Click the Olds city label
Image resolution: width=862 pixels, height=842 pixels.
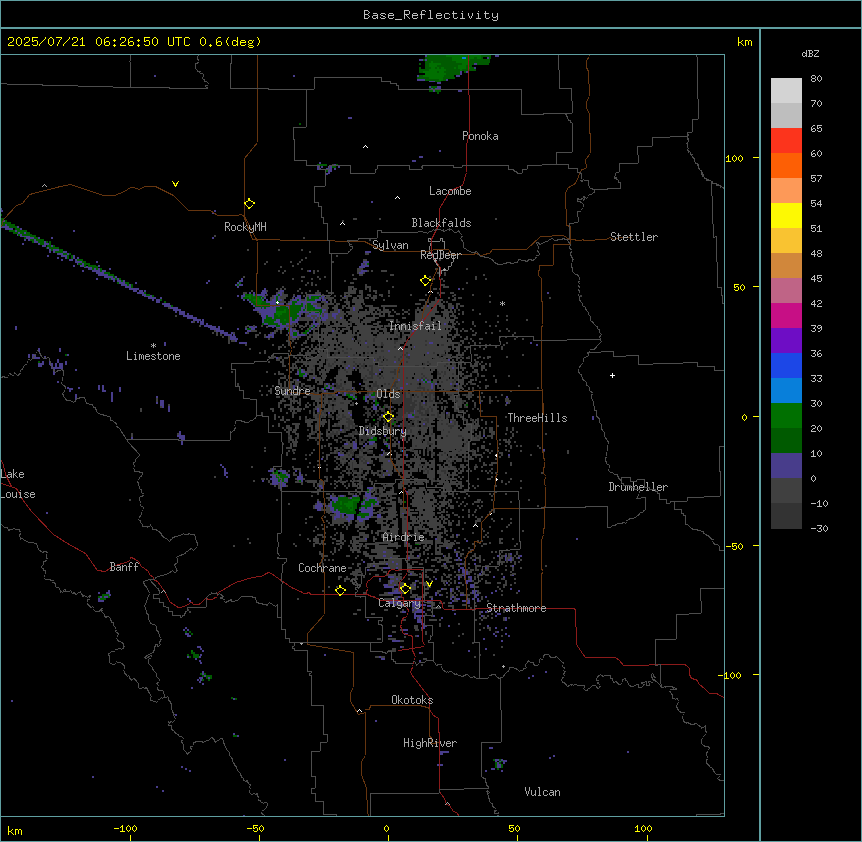pyautogui.click(x=388, y=394)
